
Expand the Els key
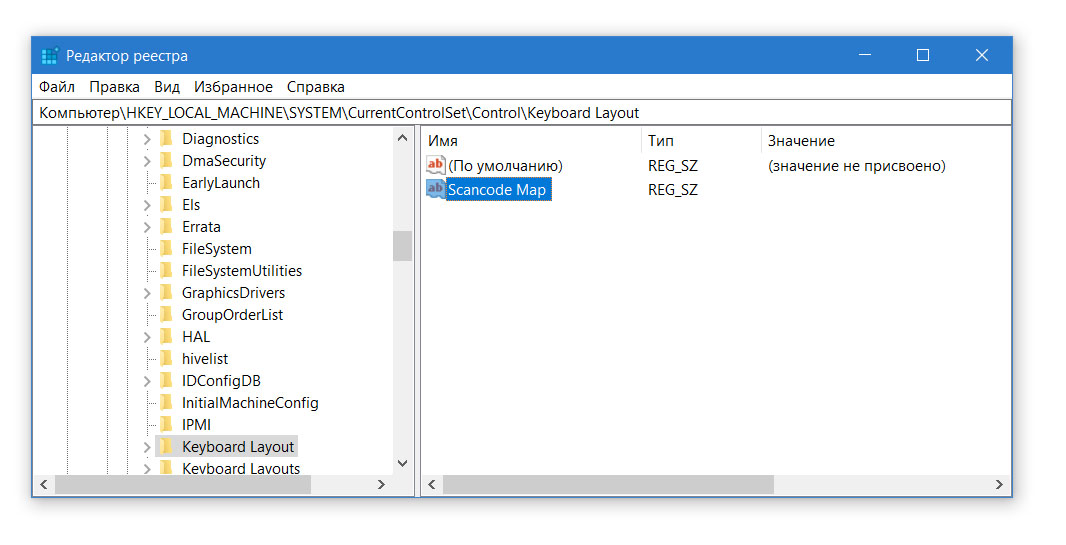coord(147,205)
